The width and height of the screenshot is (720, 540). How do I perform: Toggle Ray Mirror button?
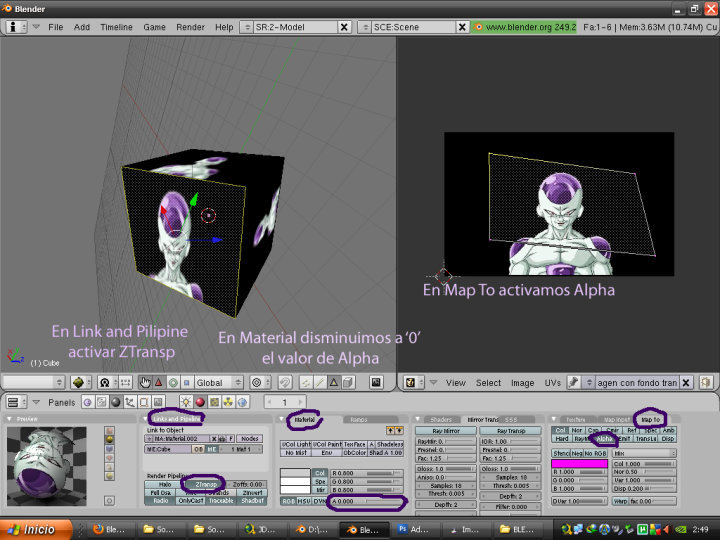coord(445,431)
